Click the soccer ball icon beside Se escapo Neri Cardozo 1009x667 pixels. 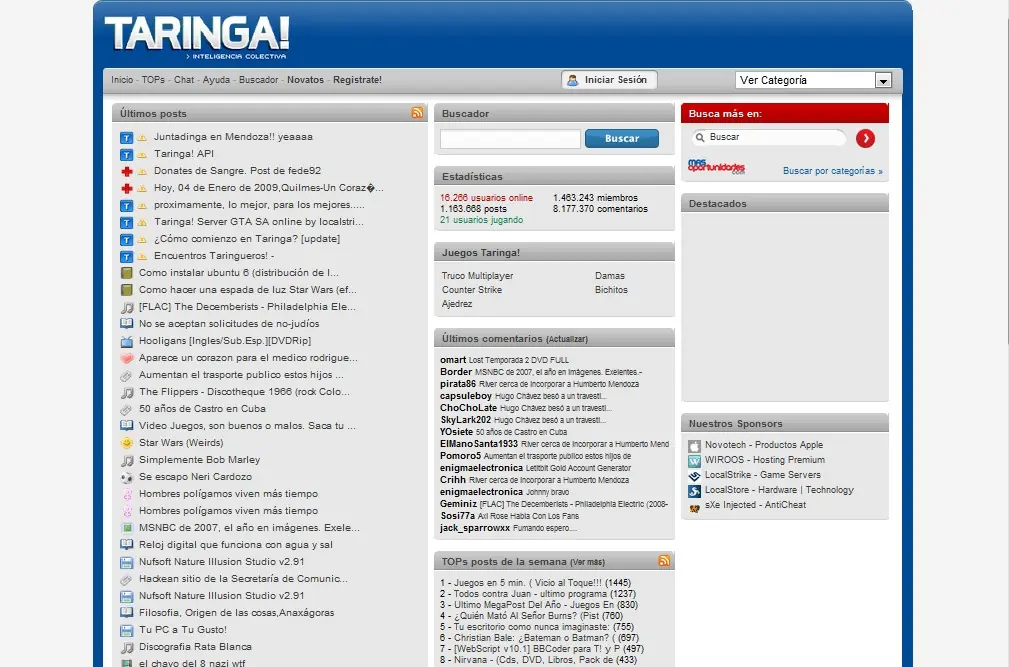127,477
